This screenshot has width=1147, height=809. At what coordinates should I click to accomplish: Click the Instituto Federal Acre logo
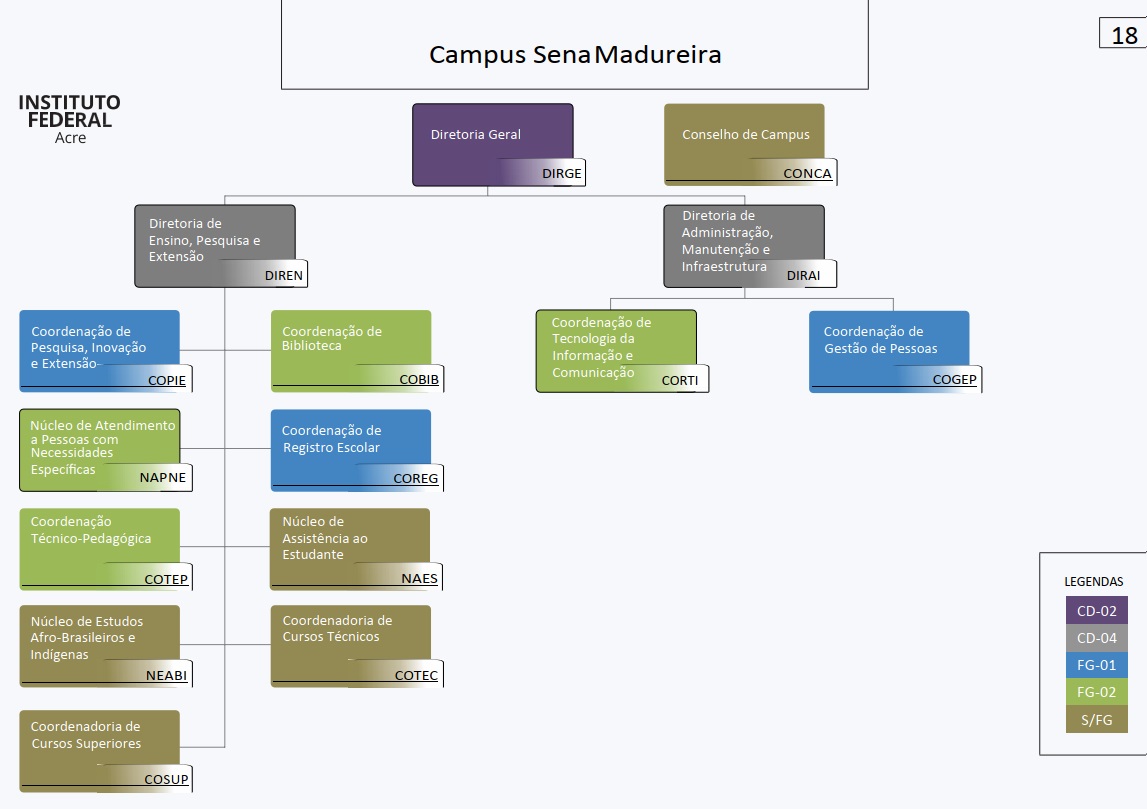[x=70, y=119]
